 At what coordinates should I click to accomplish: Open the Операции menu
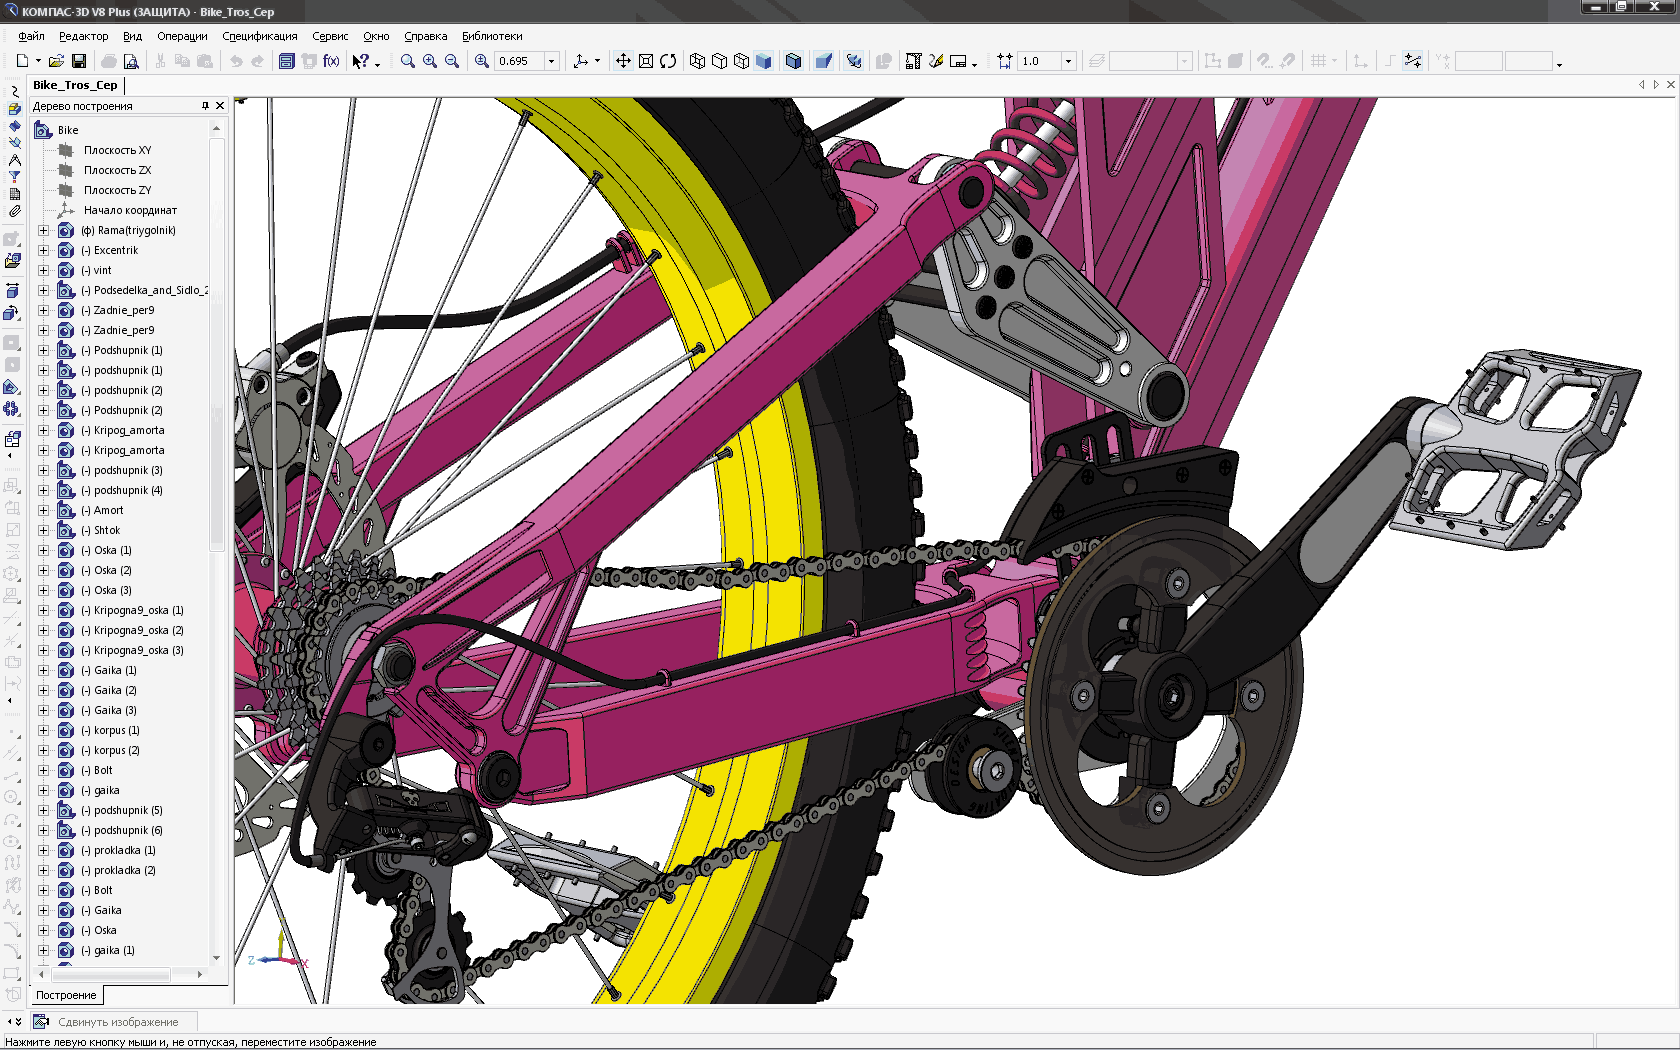point(182,36)
